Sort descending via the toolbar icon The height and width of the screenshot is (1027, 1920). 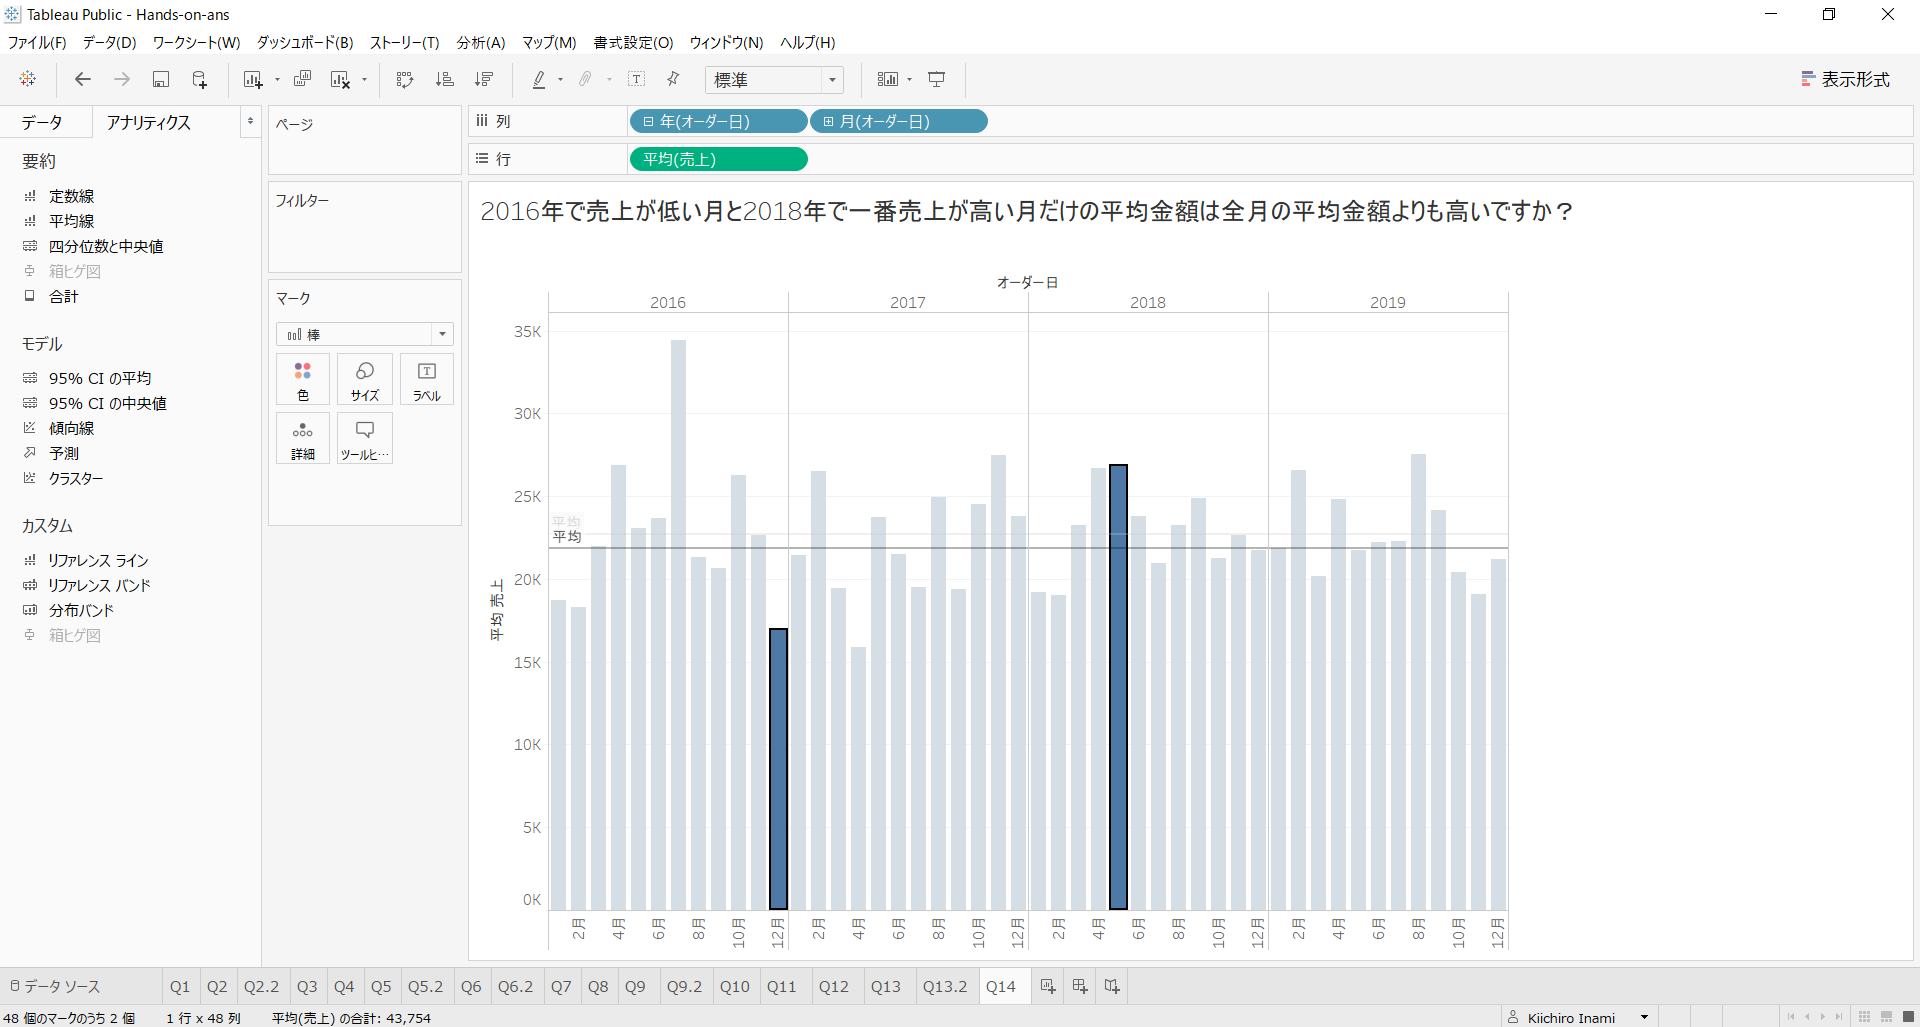[x=485, y=79]
